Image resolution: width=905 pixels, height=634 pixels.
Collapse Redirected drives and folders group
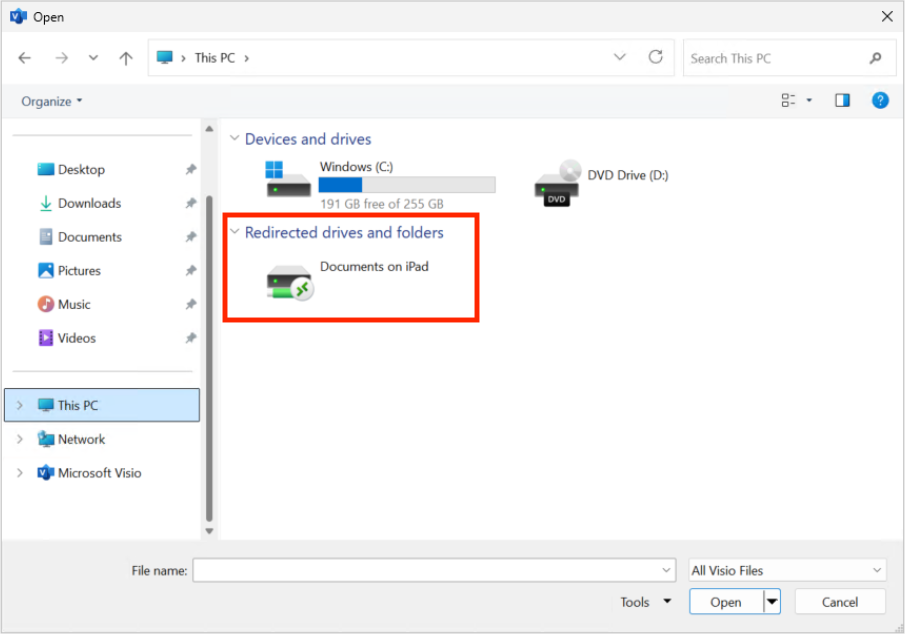235,232
